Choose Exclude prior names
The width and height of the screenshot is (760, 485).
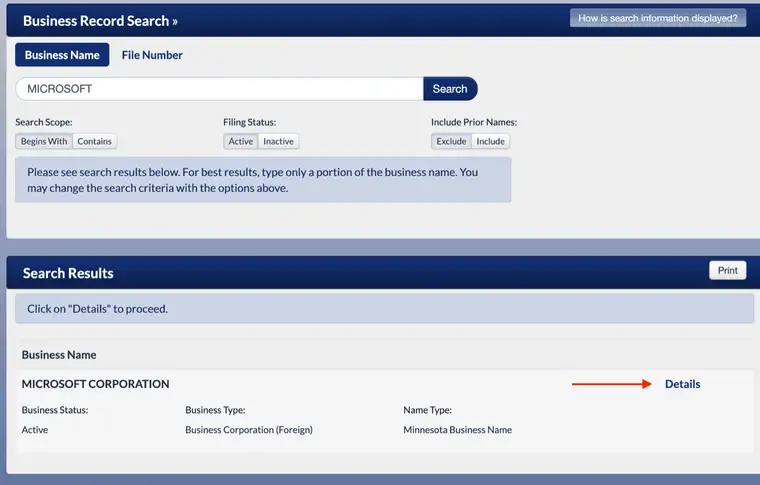point(451,141)
